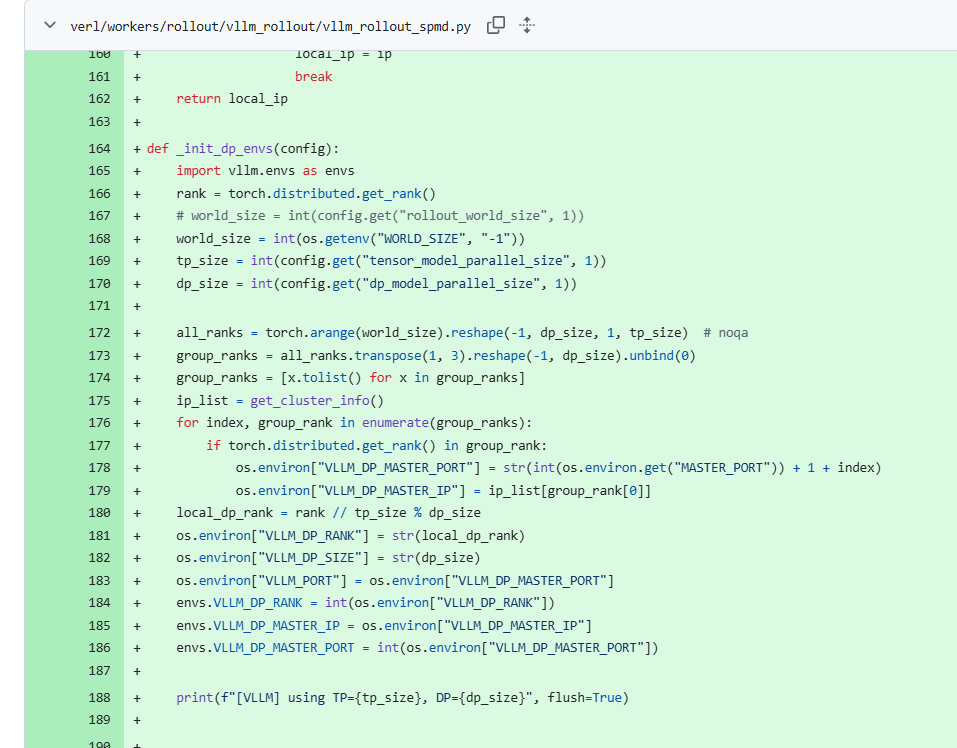
Task: Select line number 172
Action: pos(99,333)
